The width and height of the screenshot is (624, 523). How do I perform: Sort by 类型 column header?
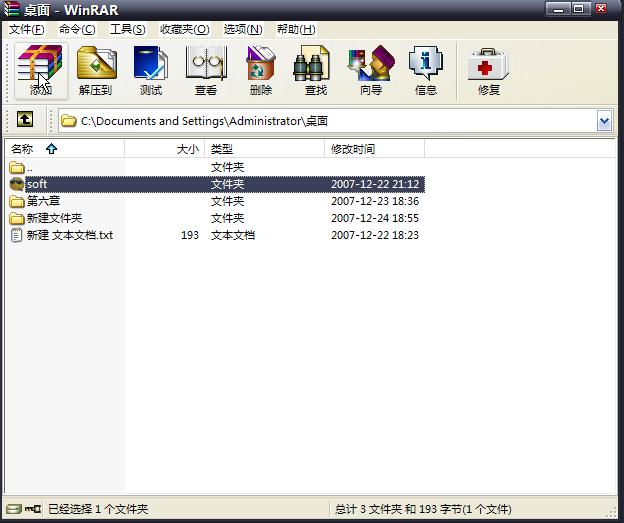coord(264,149)
